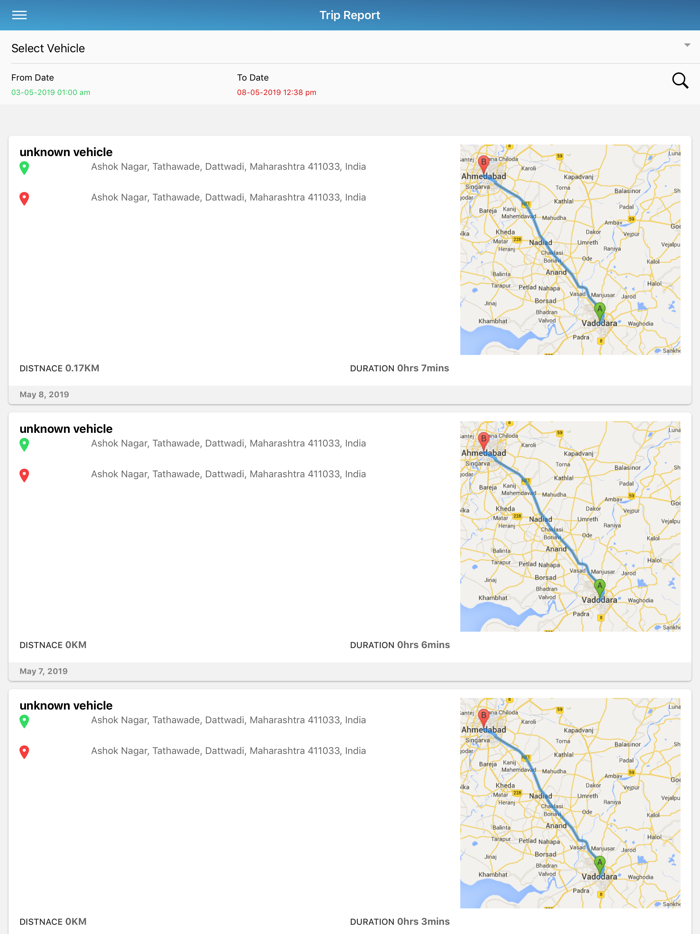
Task: Select second trip's unknown vehicle title
Action: pyautogui.click(x=66, y=429)
